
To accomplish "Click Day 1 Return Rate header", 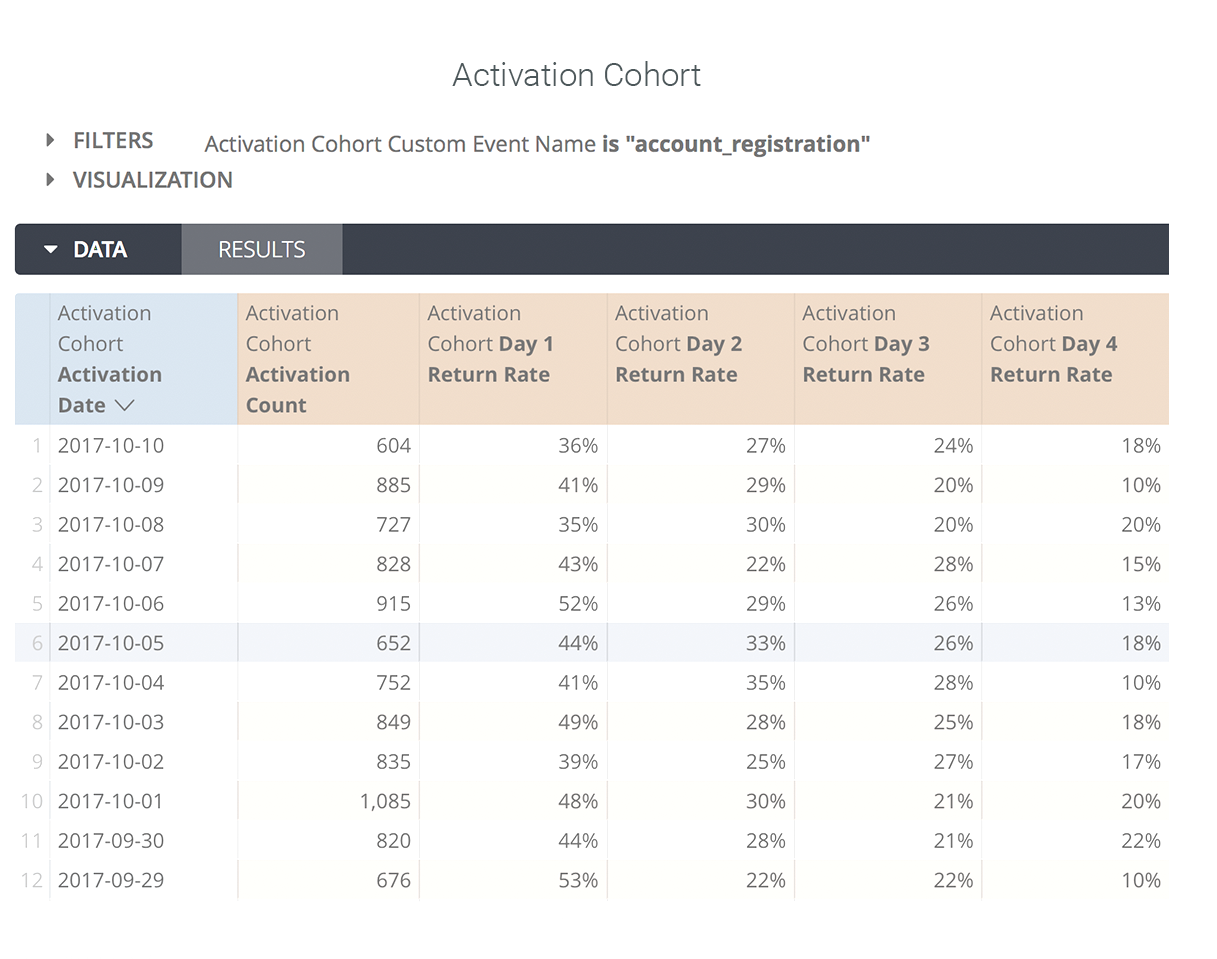I will tap(490, 359).
